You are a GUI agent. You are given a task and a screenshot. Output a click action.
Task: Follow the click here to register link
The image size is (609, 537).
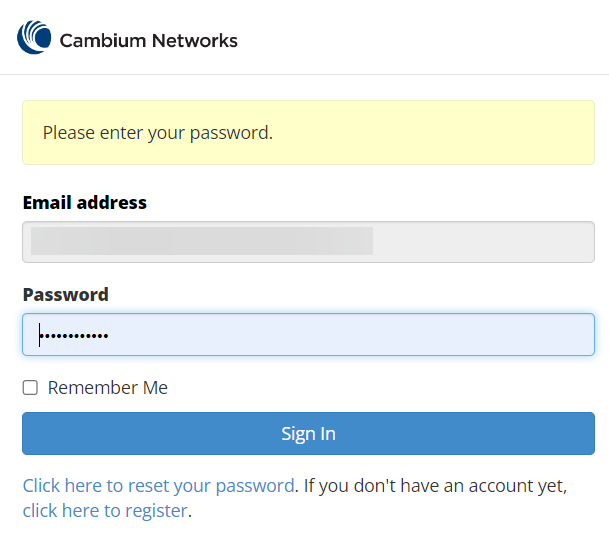pos(105,511)
